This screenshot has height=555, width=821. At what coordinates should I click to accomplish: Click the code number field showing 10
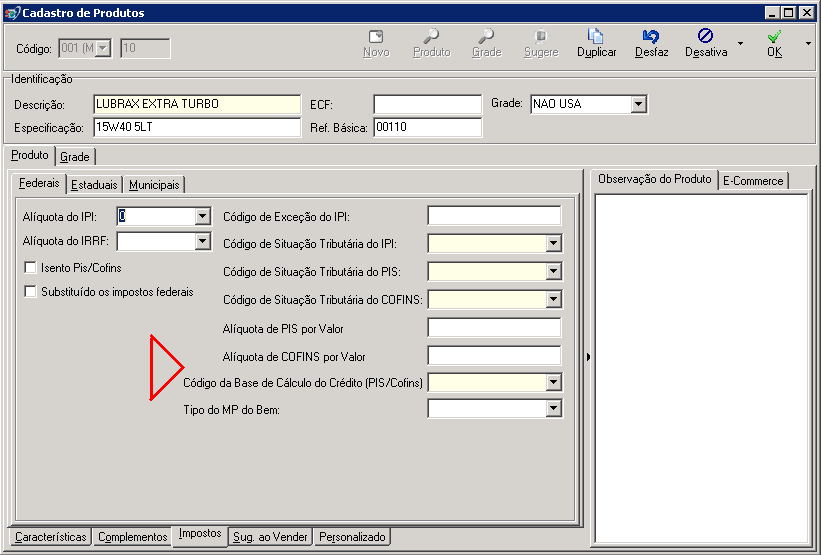pyautogui.click(x=145, y=49)
